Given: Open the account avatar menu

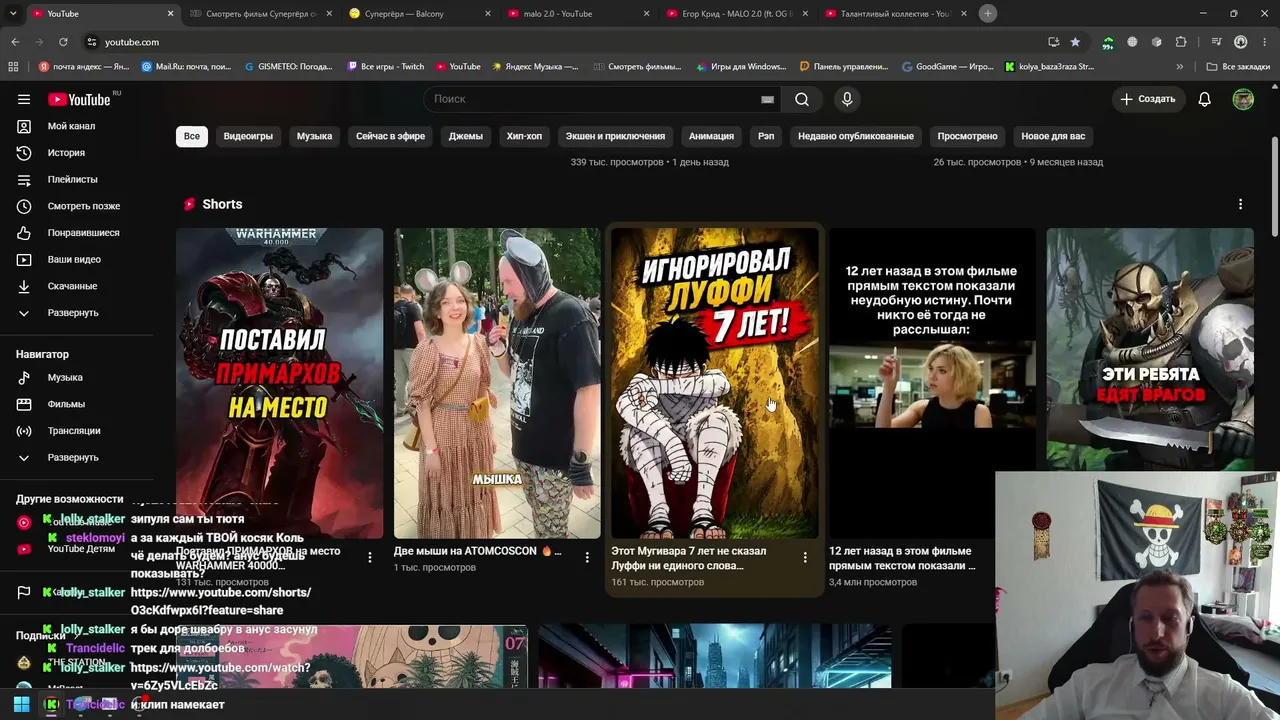Looking at the screenshot, I should (x=1243, y=99).
